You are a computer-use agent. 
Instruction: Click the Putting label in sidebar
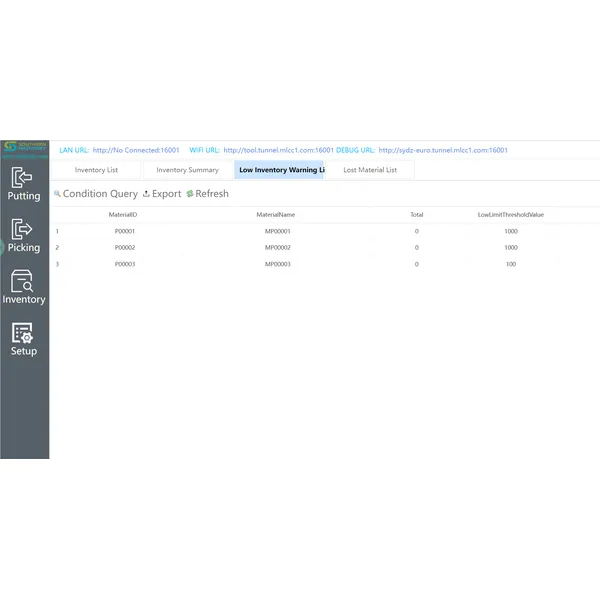(x=24, y=196)
